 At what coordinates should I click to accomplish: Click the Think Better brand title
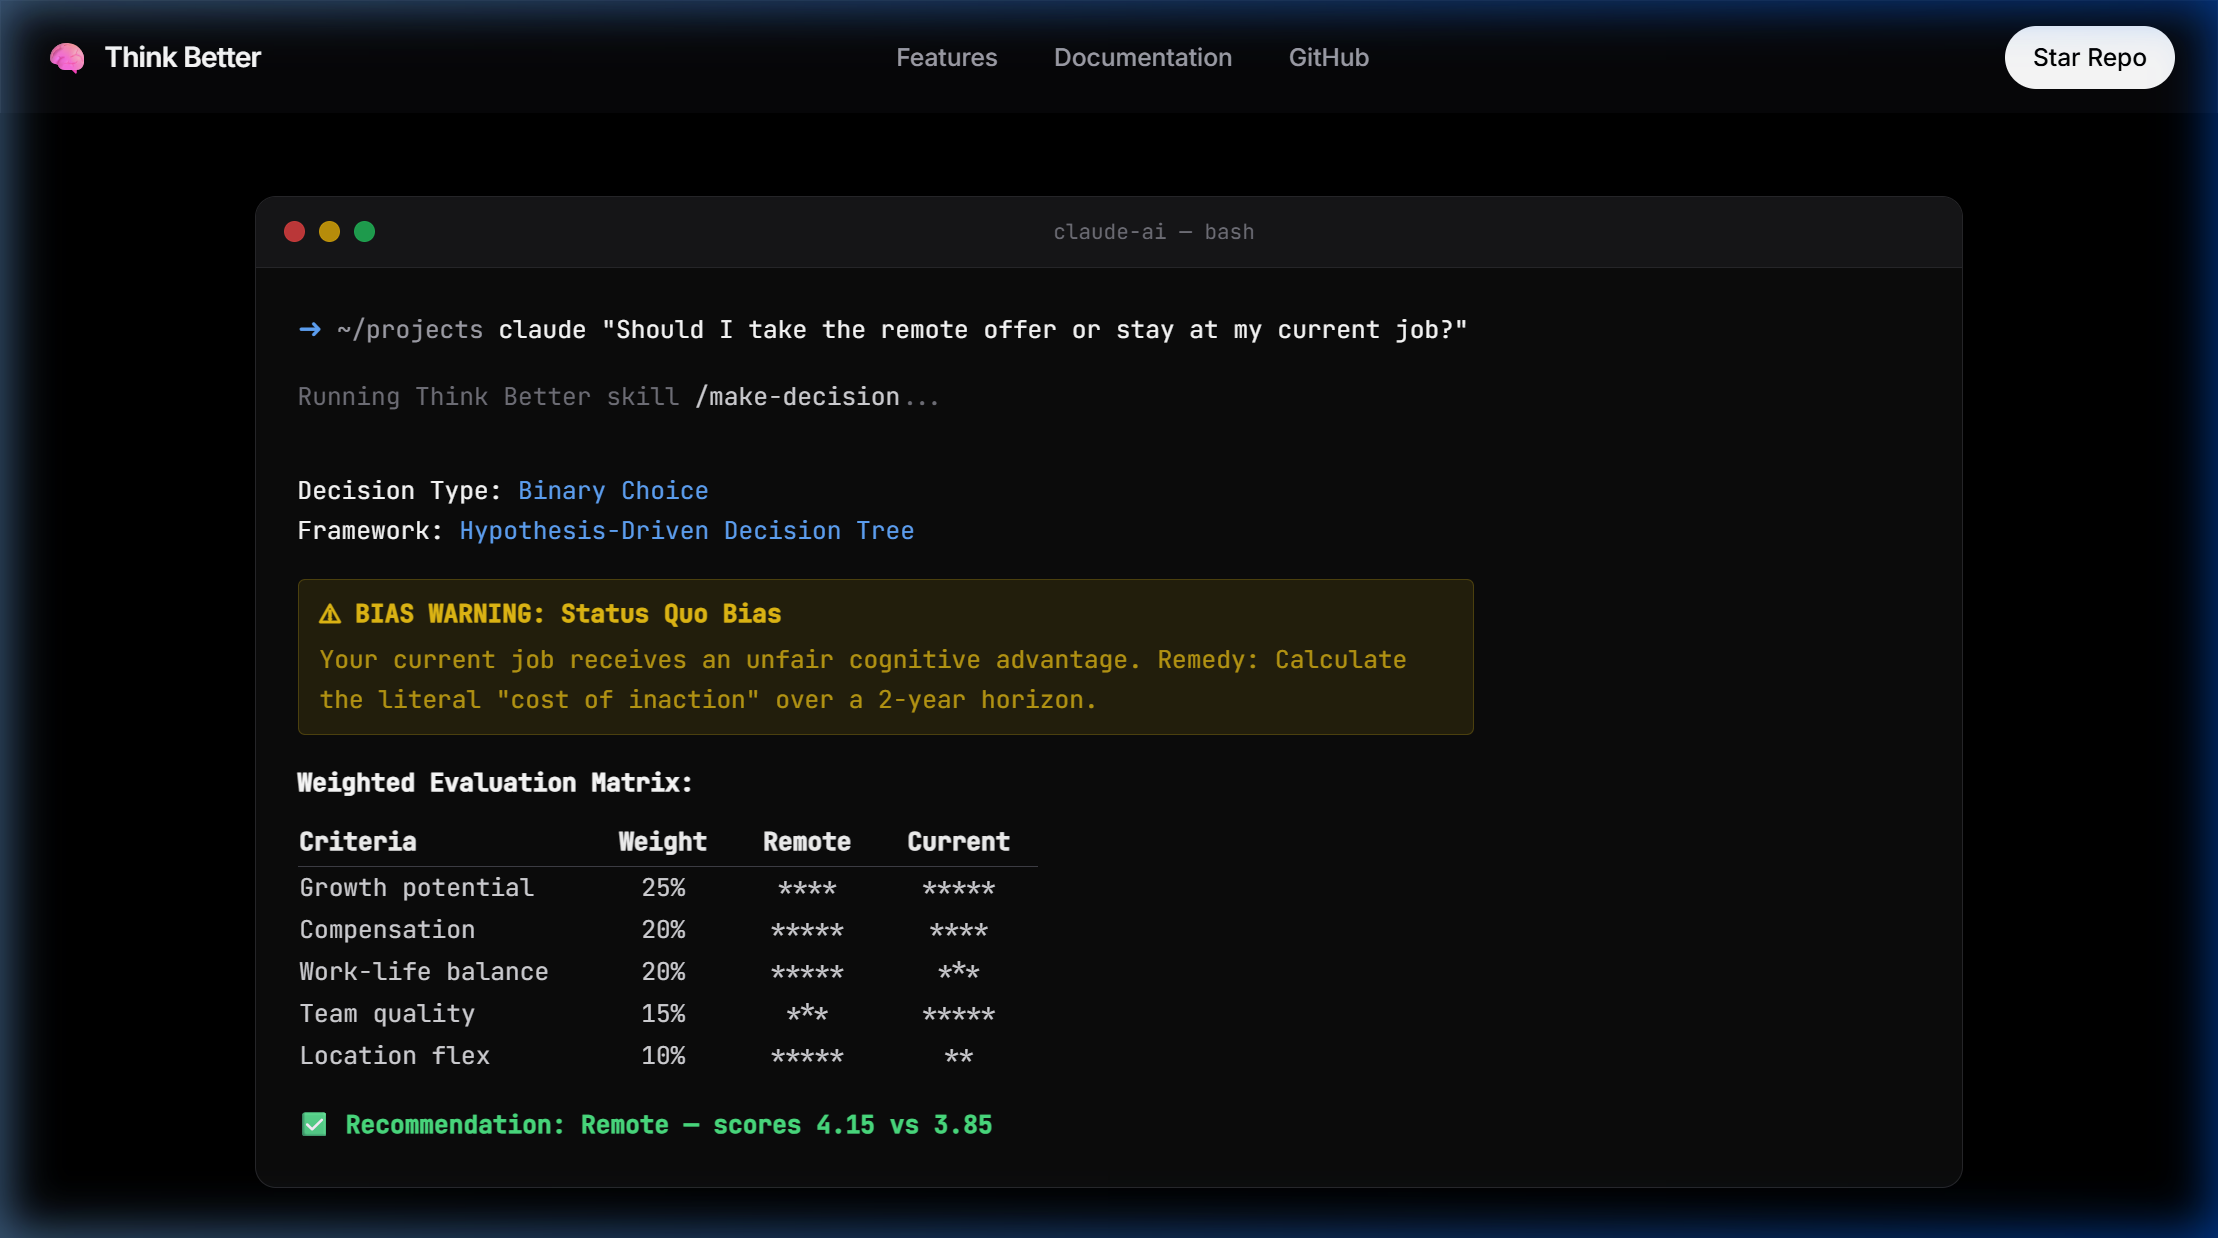coord(183,58)
